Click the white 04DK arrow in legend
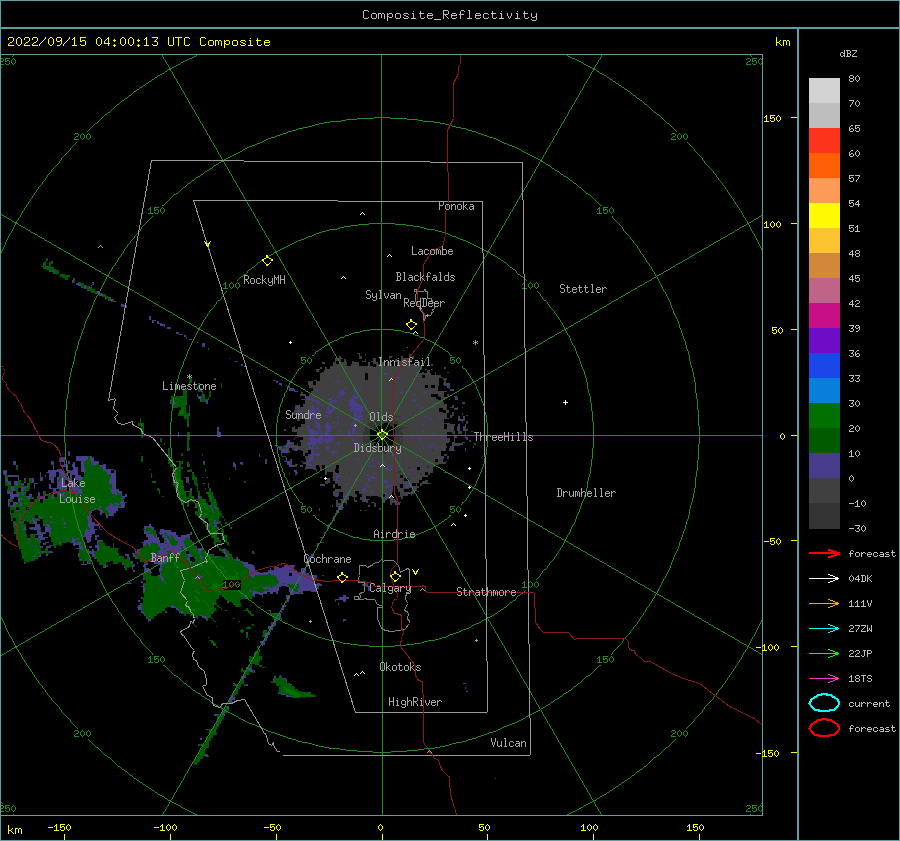Screen dimensions: 900x841 pyautogui.click(x=824, y=579)
